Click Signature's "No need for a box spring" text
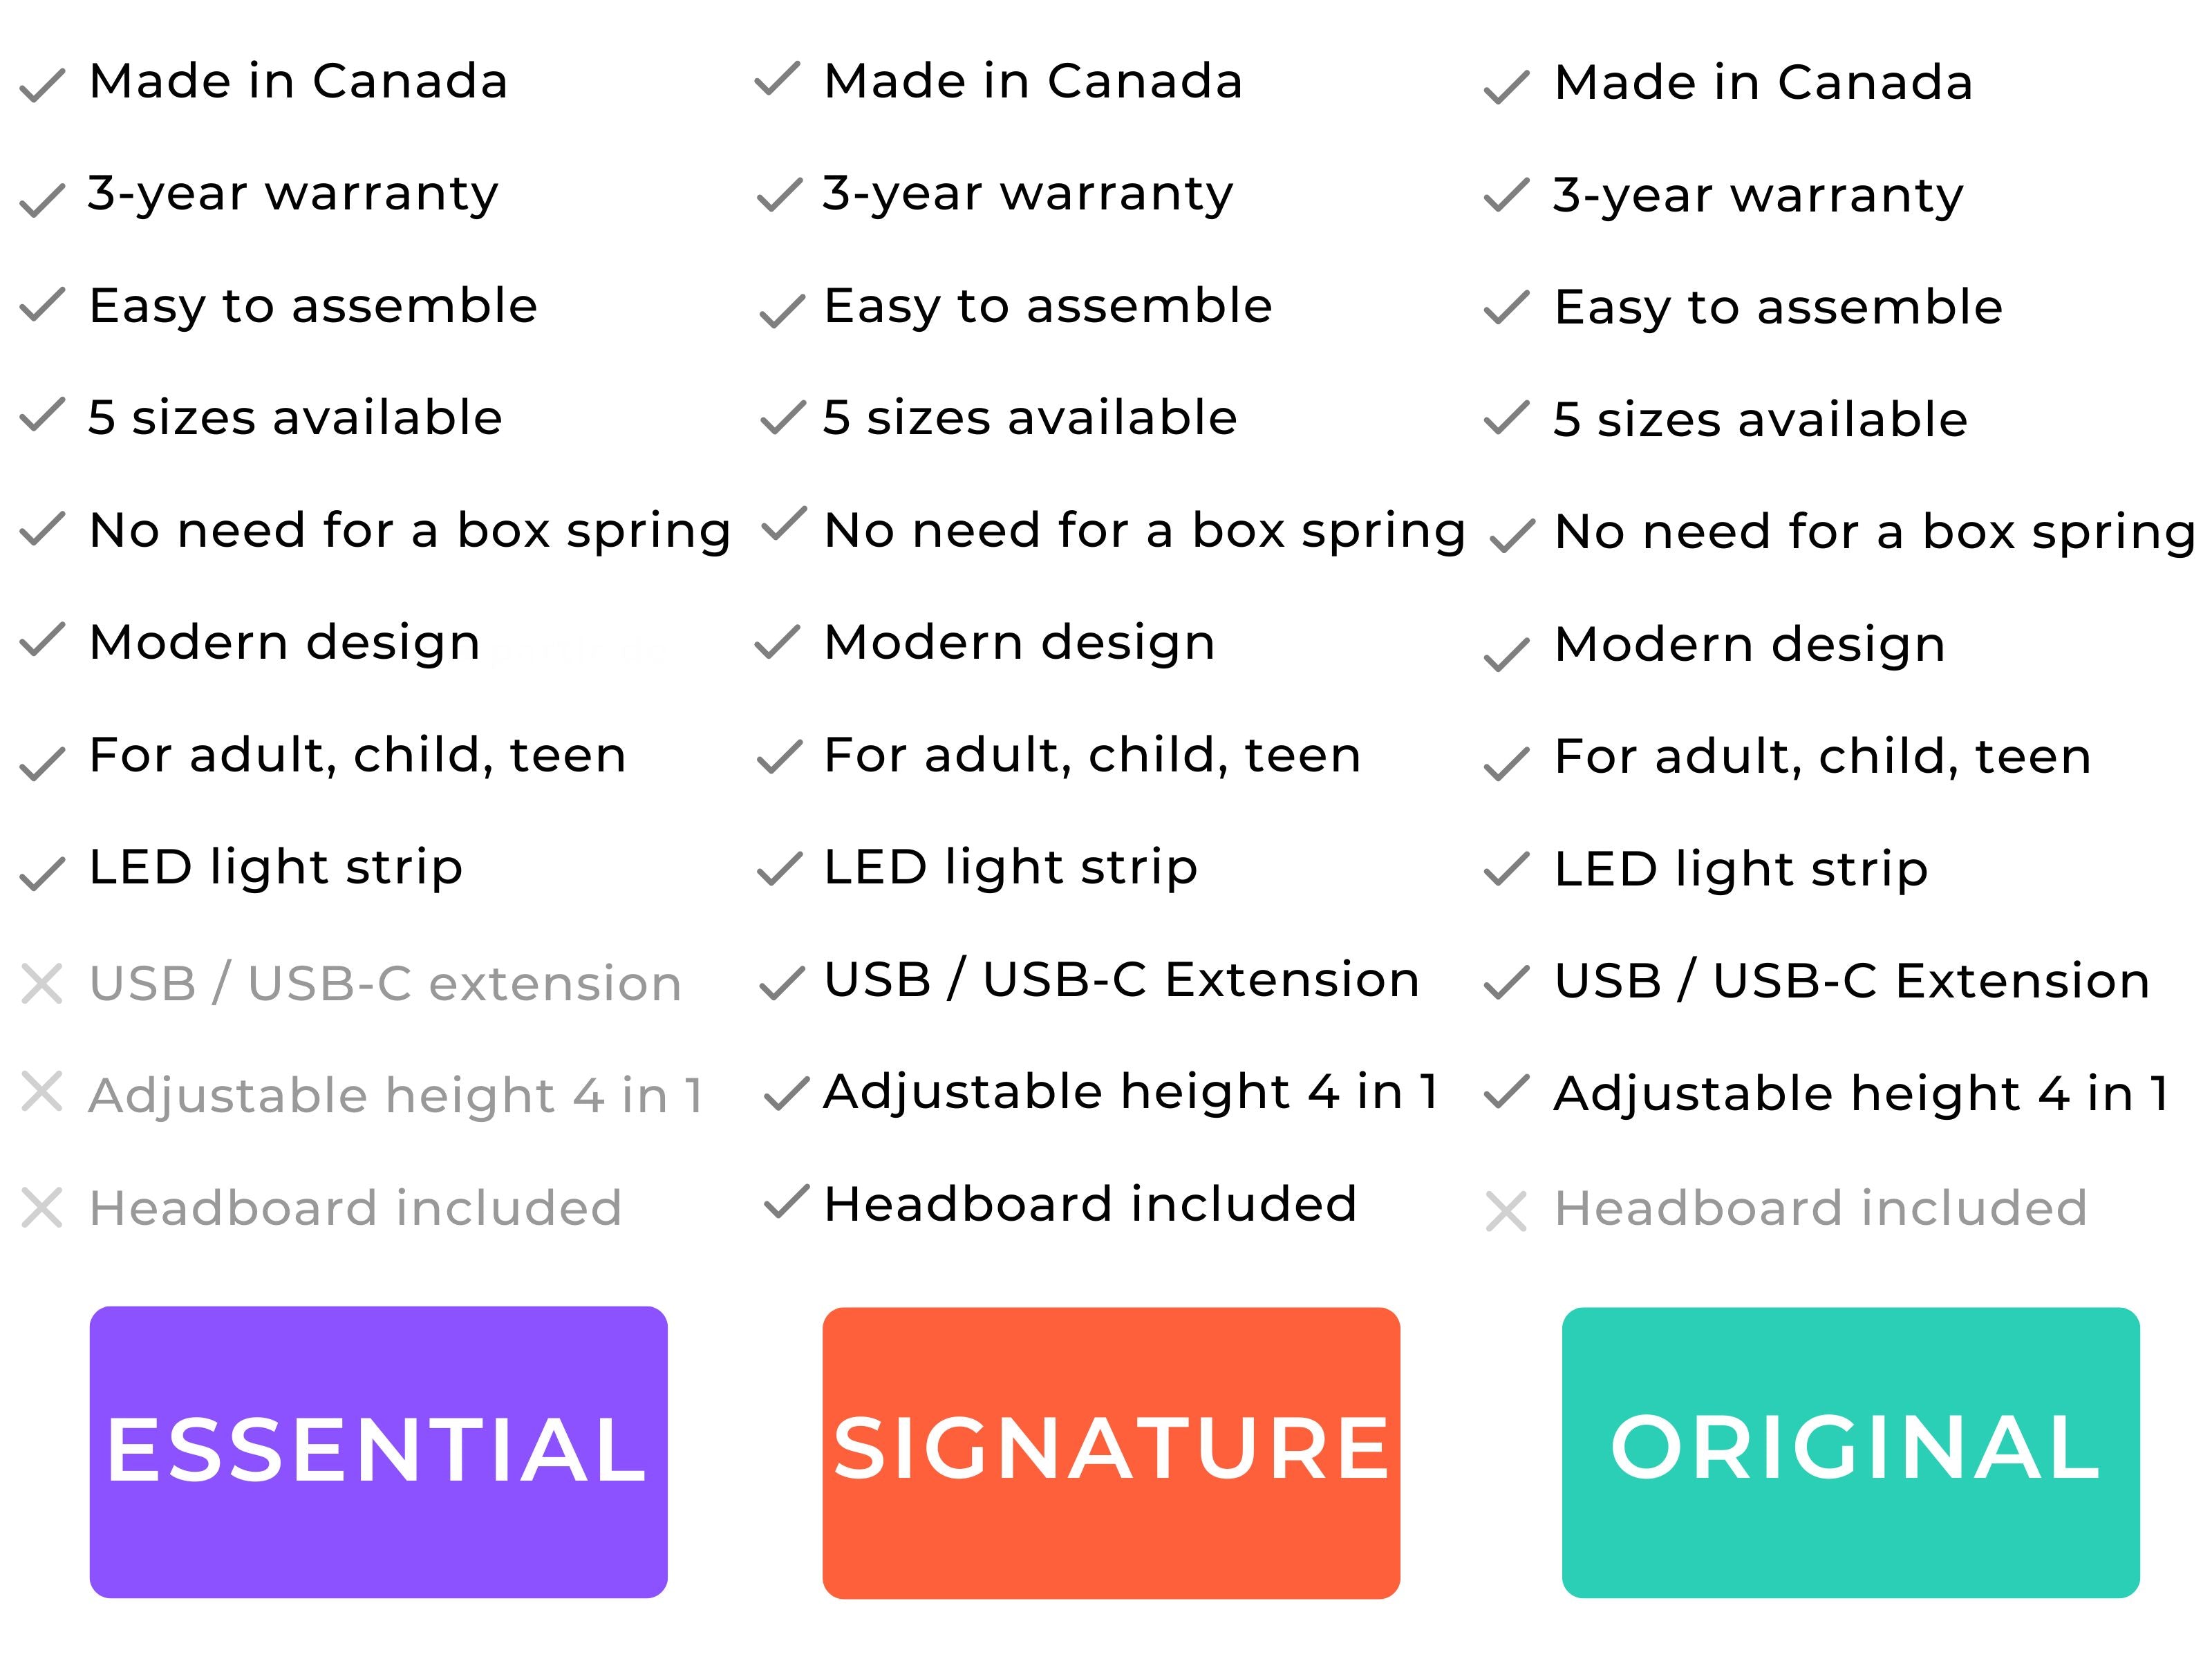This screenshot has width=2212, height=1659. (1145, 531)
